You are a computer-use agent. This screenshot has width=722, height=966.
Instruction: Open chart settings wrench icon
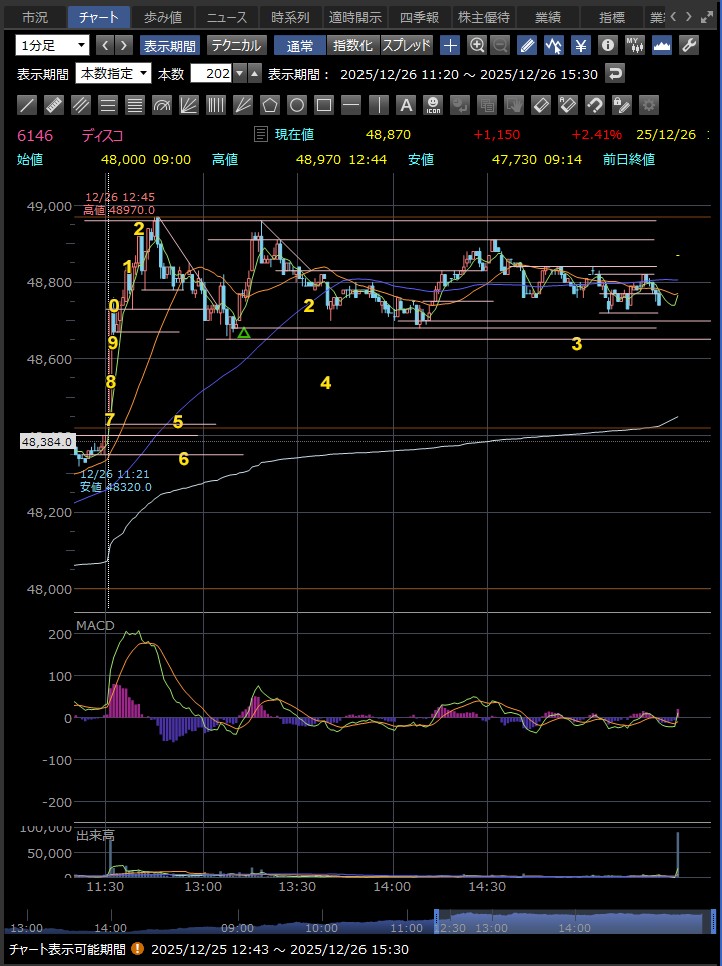point(688,45)
